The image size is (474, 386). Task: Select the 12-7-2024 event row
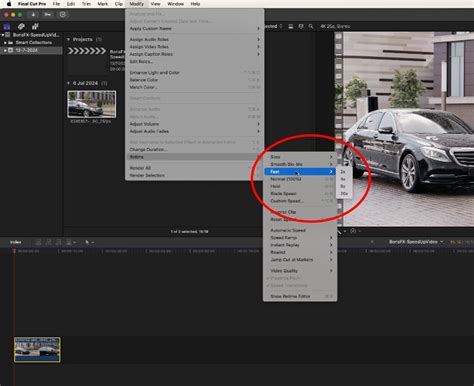tap(31, 50)
